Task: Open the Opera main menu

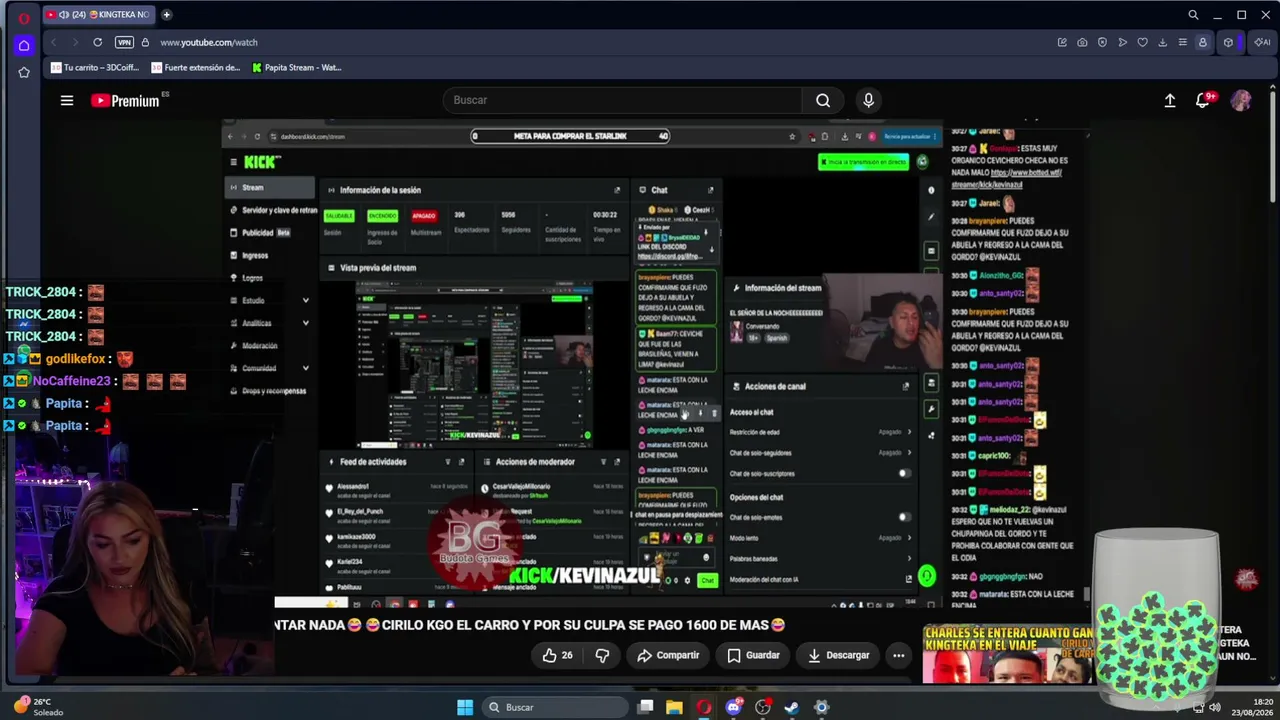Action: [24, 17]
